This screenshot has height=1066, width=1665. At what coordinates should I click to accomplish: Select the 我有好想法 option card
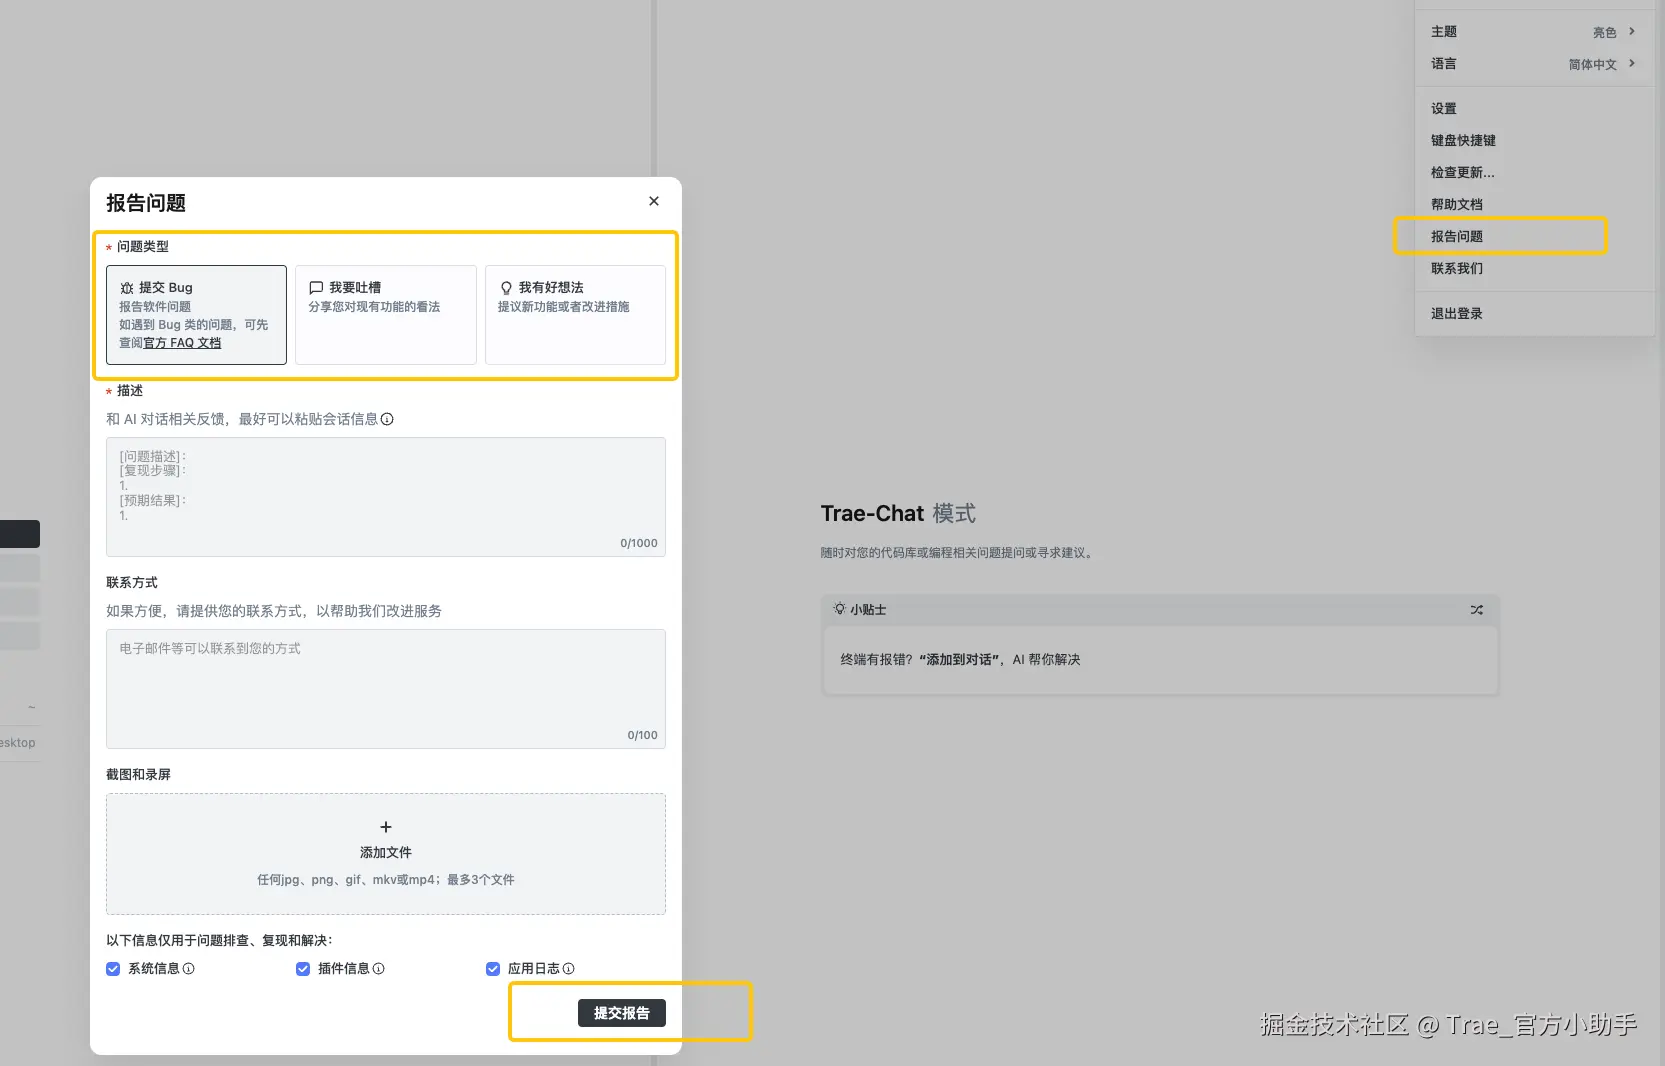[575, 314]
